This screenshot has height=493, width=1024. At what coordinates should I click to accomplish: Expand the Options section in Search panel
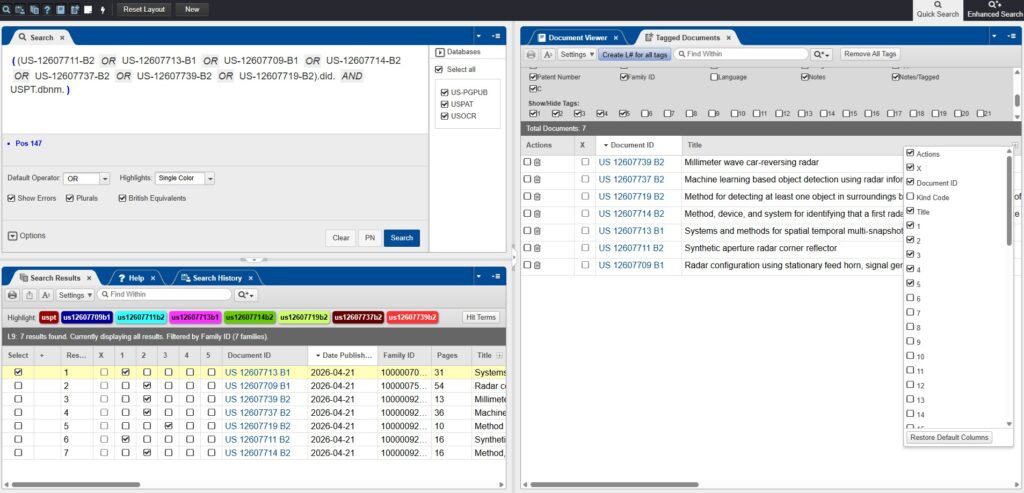12,236
